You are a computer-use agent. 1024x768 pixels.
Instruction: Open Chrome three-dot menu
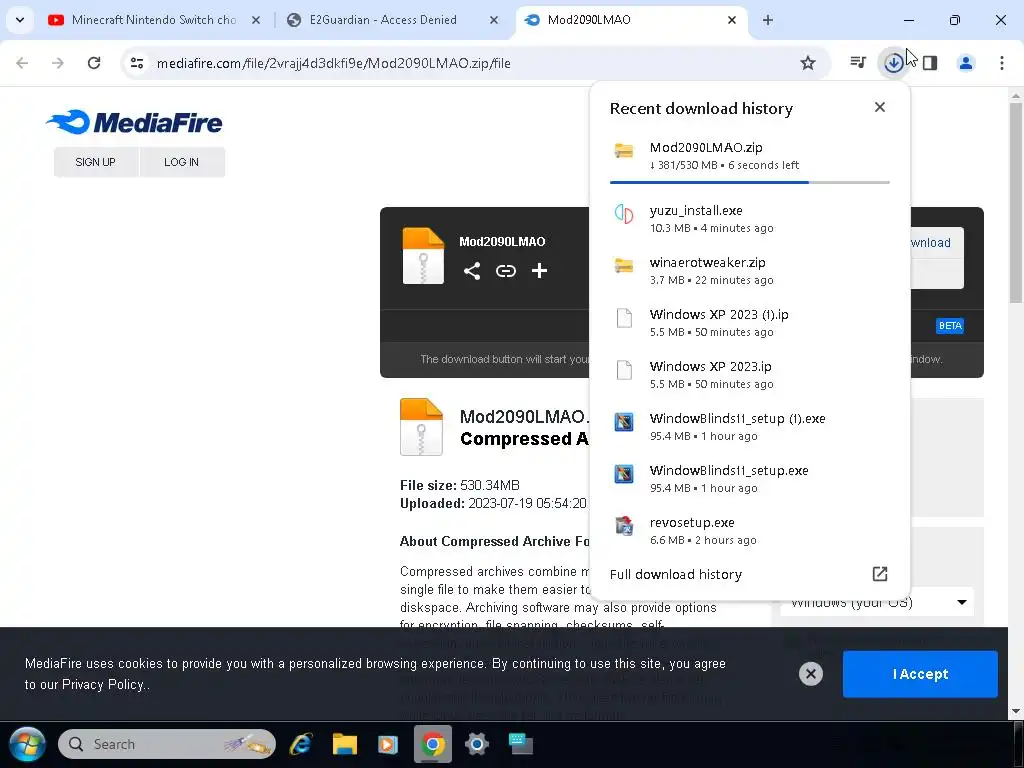(x=1002, y=63)
